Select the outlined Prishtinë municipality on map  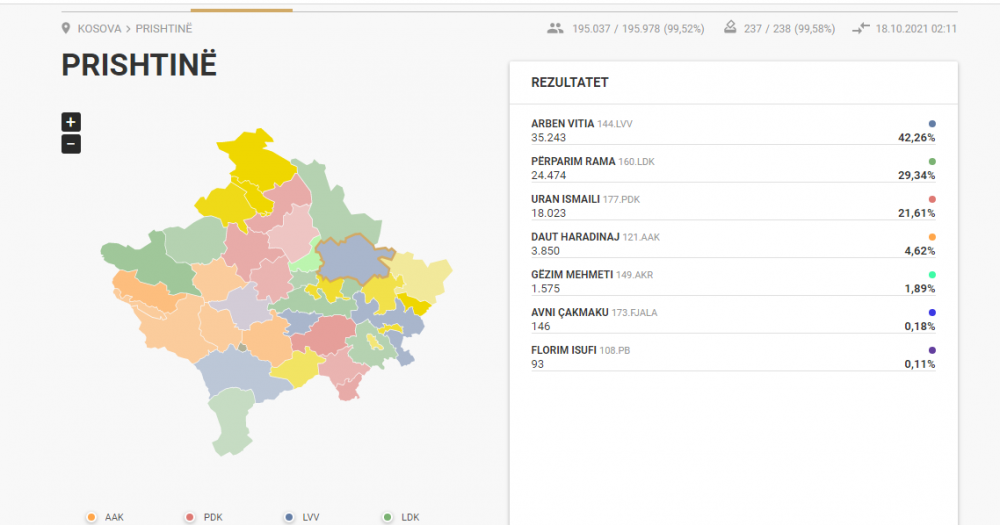(352, 258)
